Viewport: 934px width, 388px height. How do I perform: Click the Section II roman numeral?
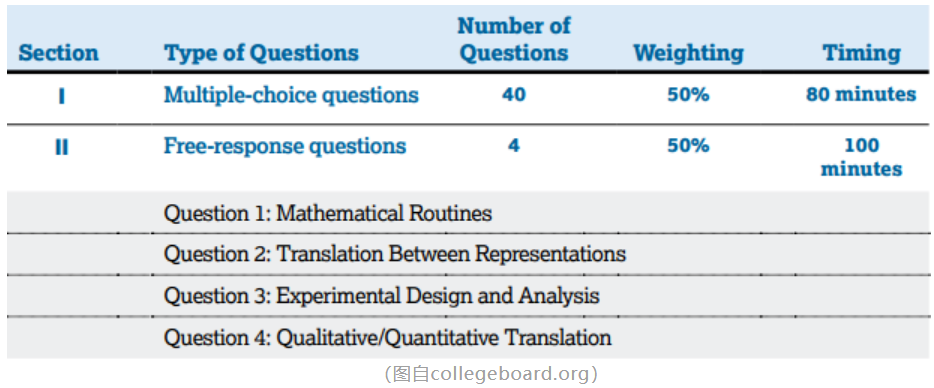click(x=61, y=147)
